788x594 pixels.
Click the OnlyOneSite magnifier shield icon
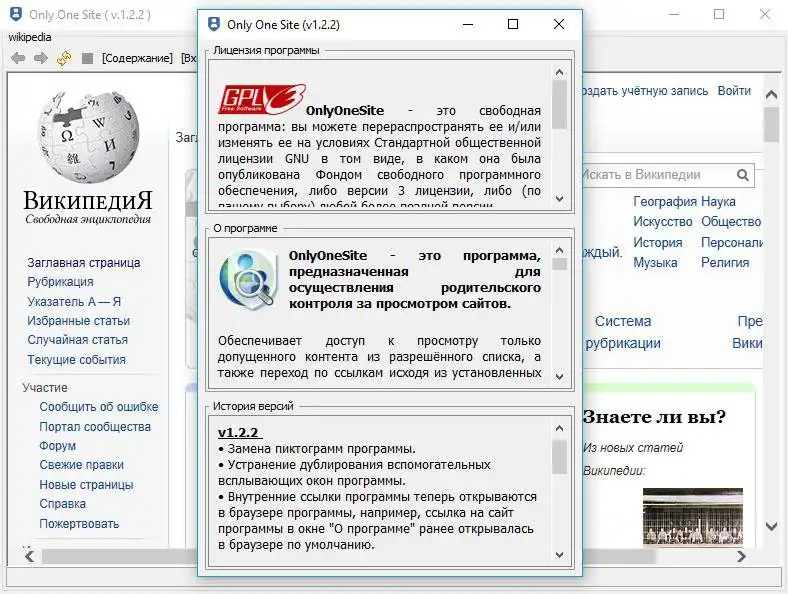coord(248,278)
